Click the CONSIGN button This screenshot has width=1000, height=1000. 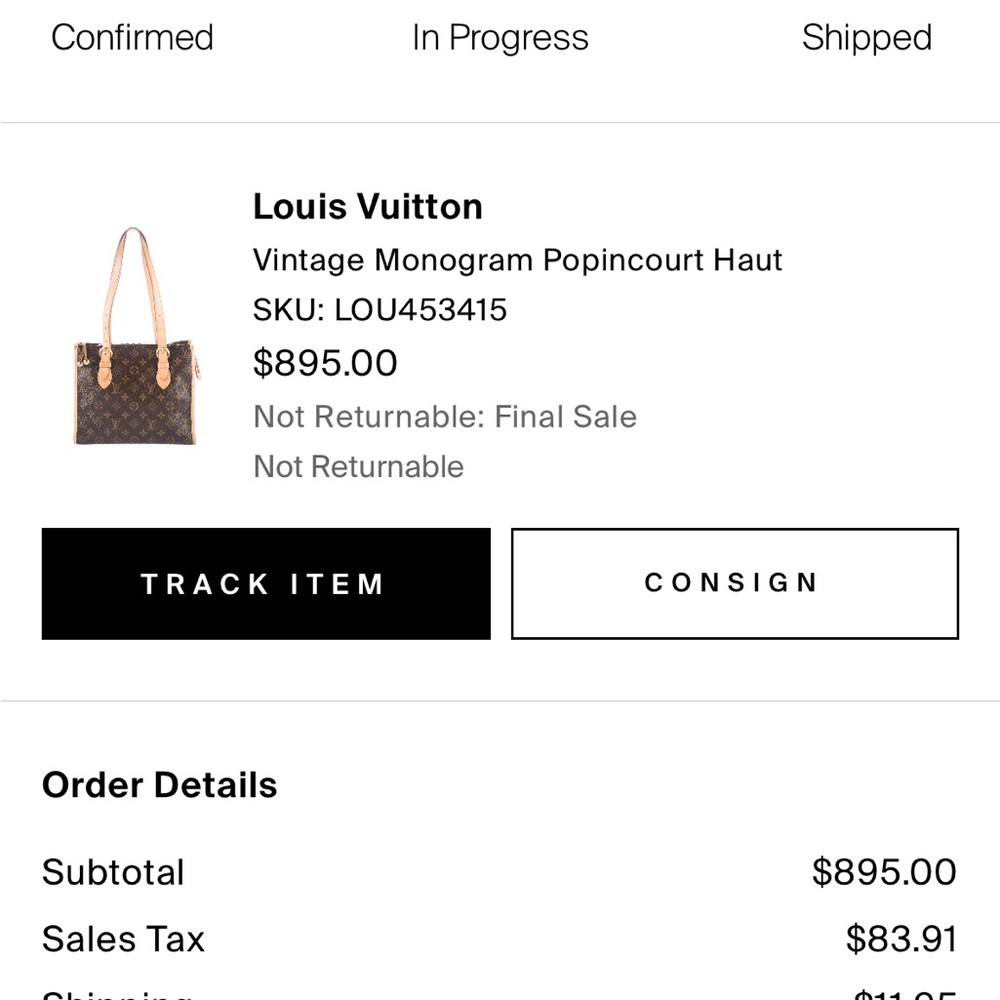click(734, 583)
